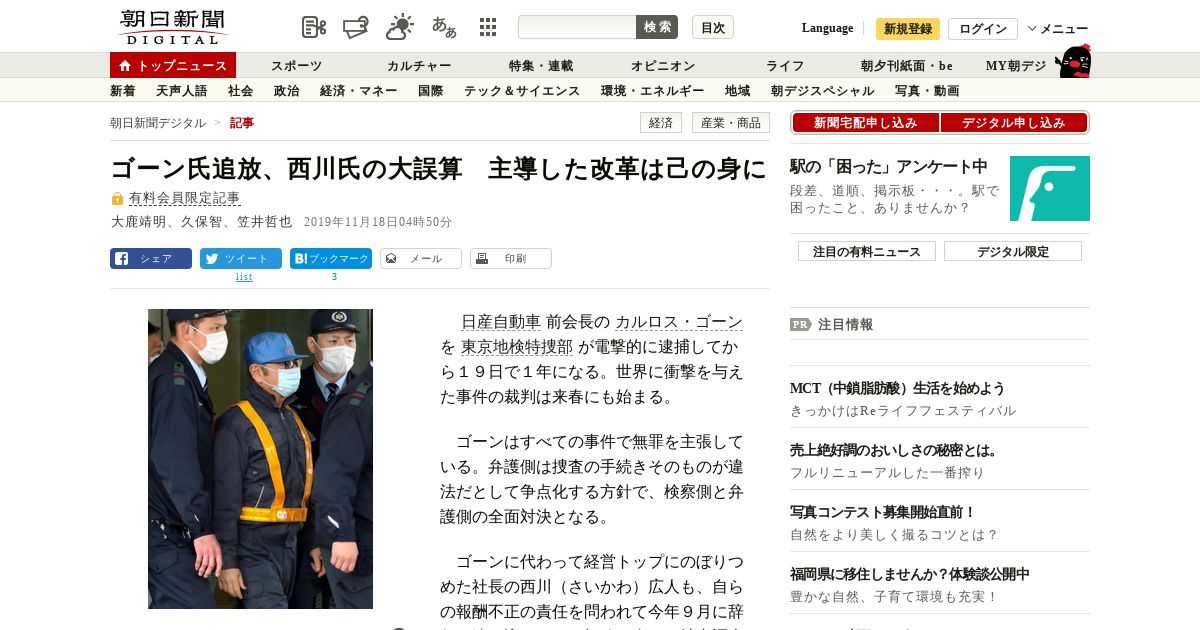
Task: Open the bookmark count '3' link
Action: pos(334,277)
